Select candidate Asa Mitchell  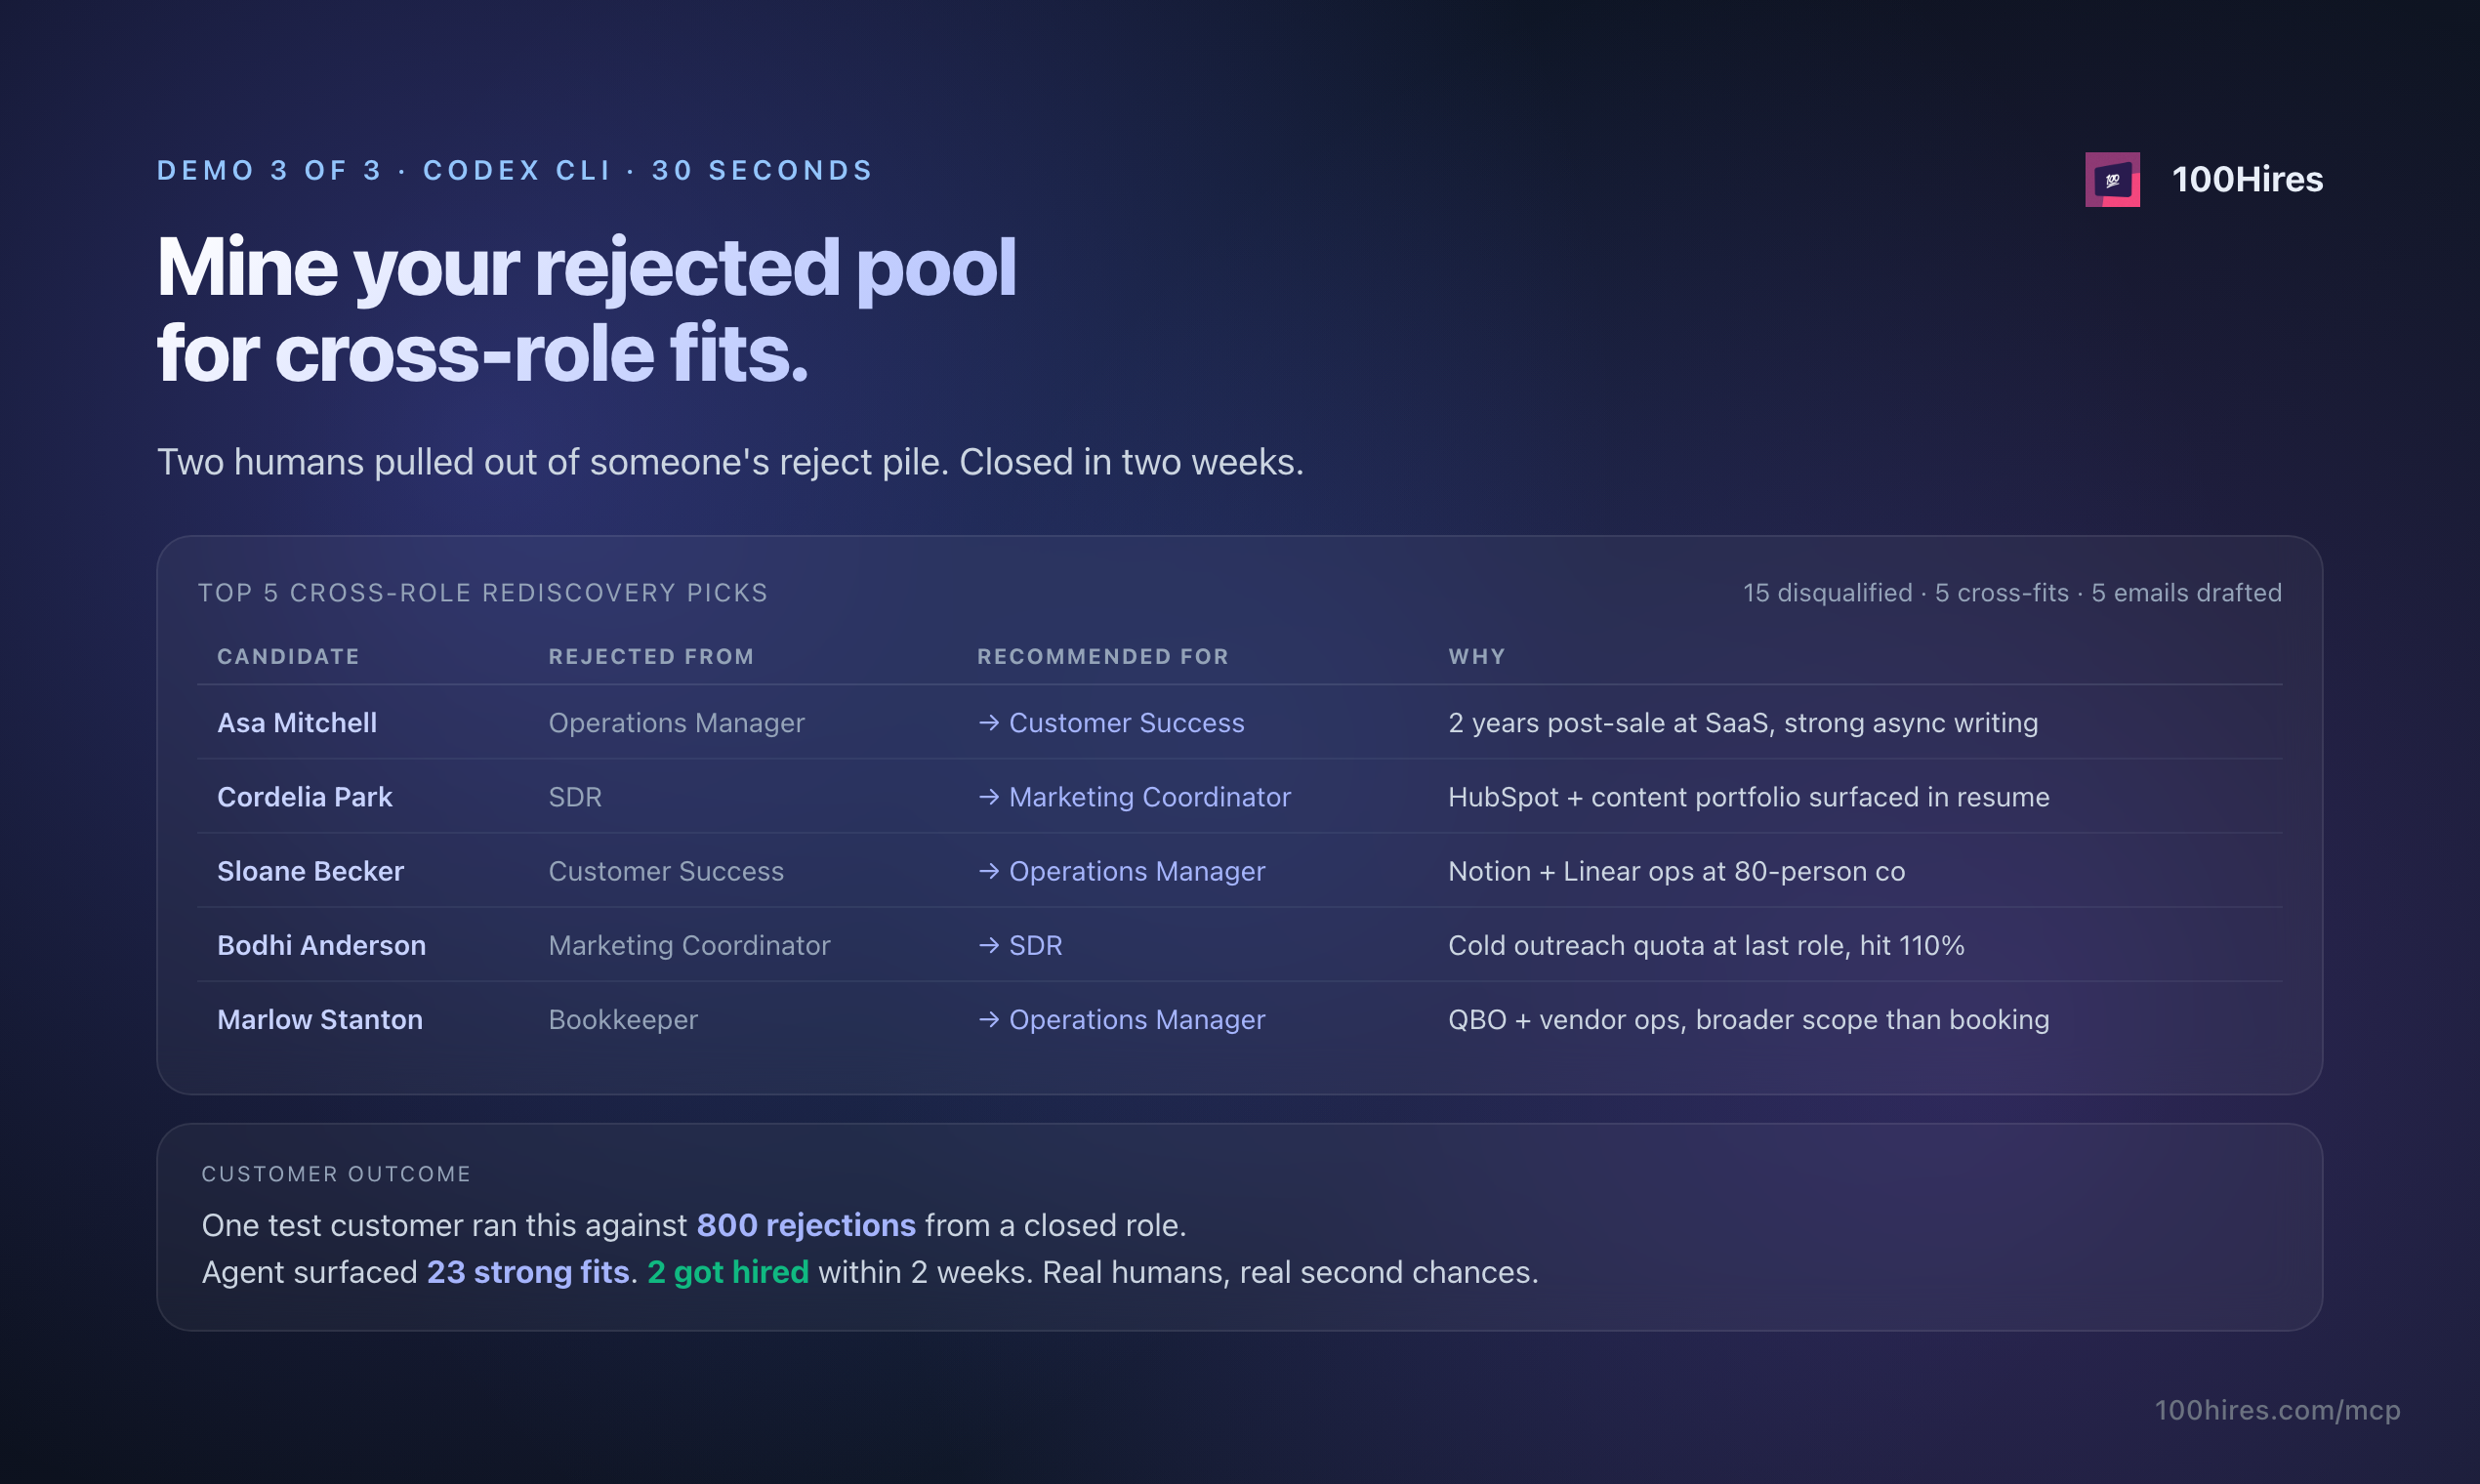[297, 723]
